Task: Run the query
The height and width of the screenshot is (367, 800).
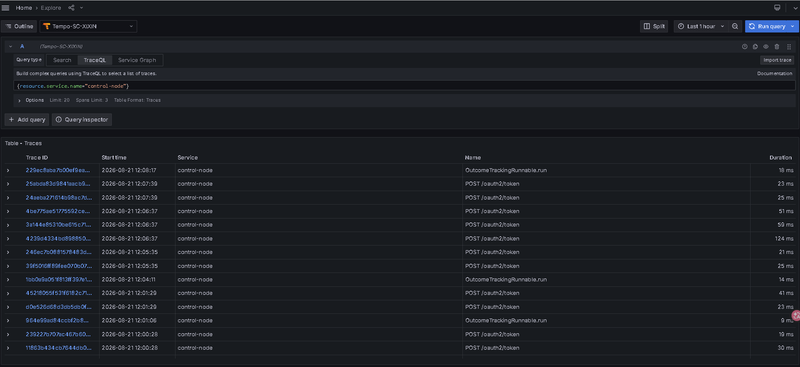Action: pyautogui.click(x=767, y=26)
